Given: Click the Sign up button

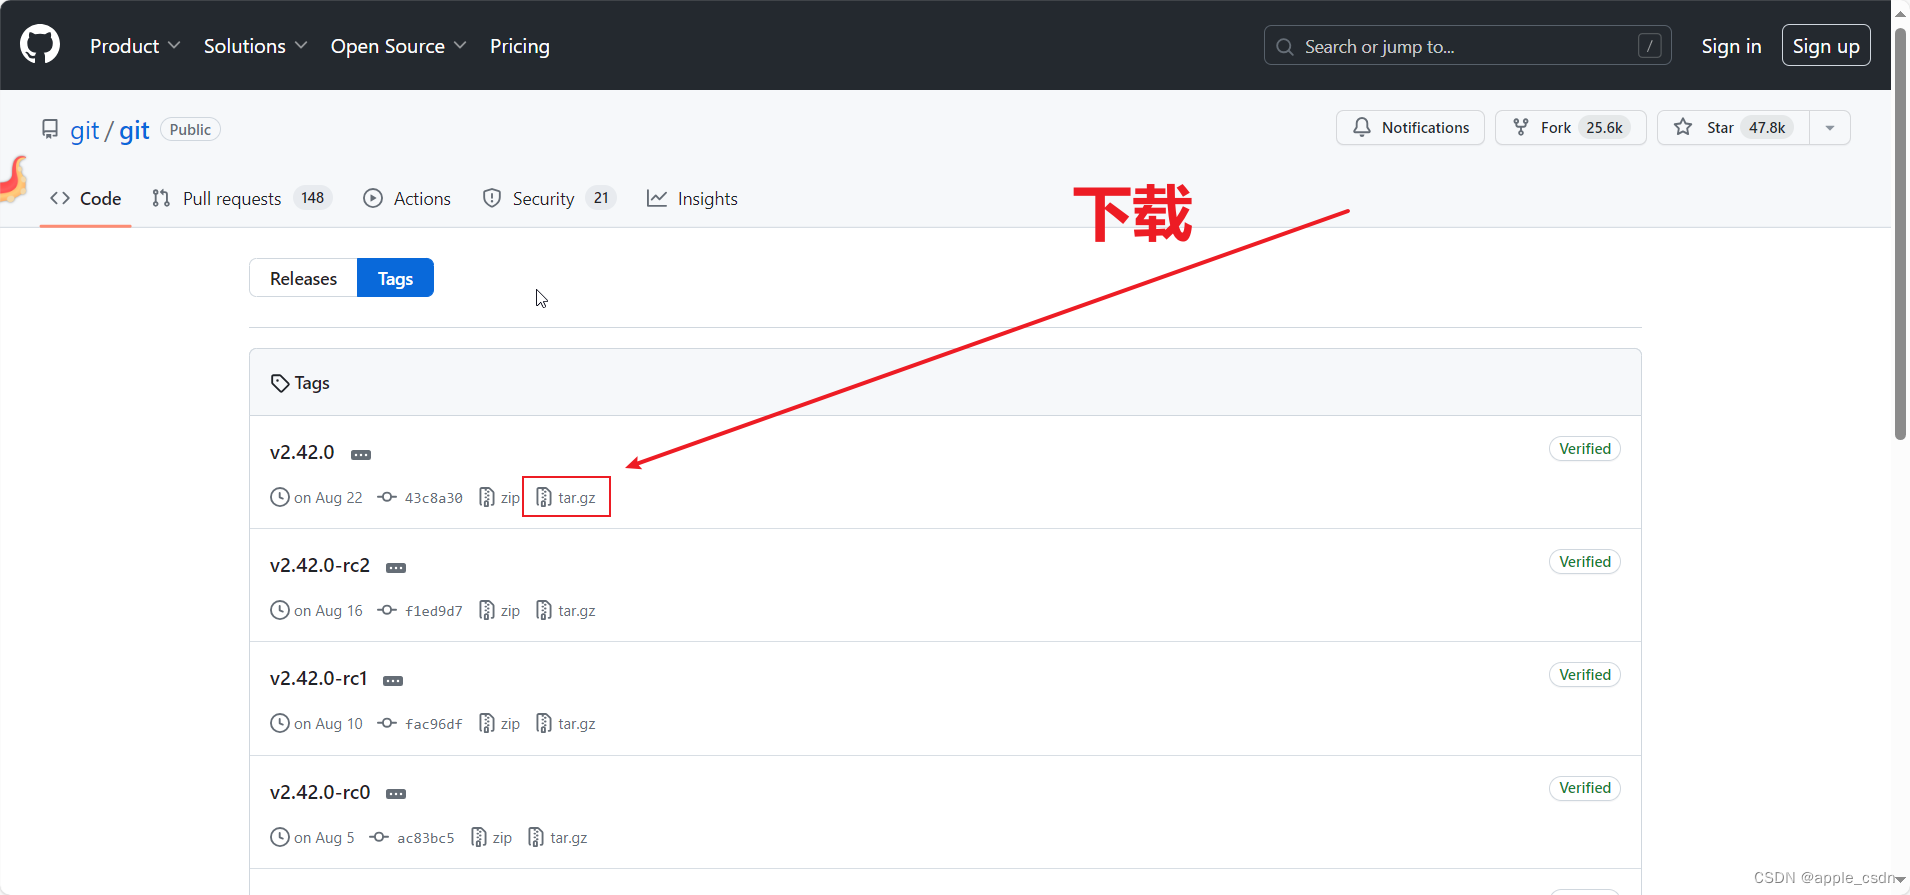Looking at the screenshot, I should pos(1826,46).
